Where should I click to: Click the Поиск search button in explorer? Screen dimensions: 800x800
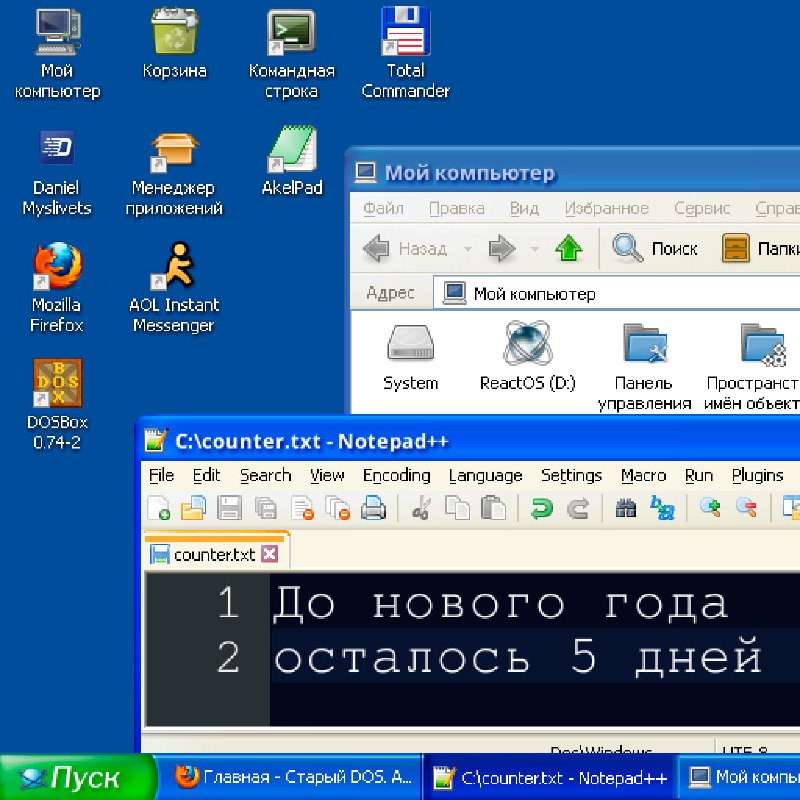(655, 248)
